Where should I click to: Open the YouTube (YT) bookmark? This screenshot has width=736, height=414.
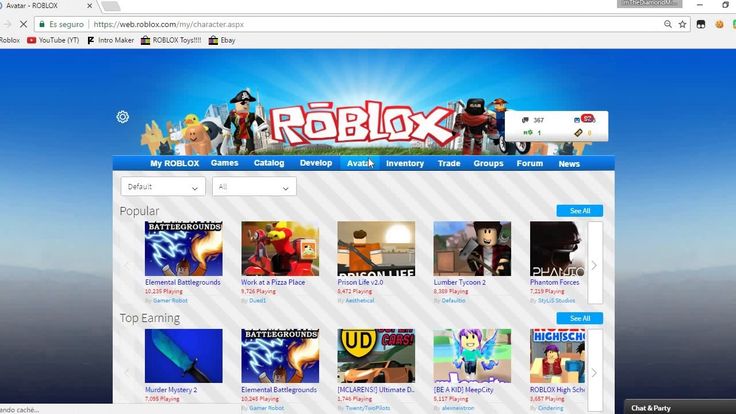coord(53,40)
